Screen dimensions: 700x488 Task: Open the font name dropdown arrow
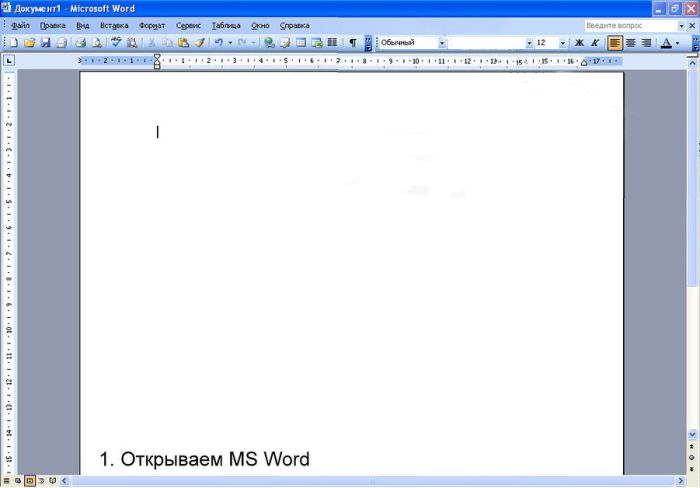click(x=529, y=43)
